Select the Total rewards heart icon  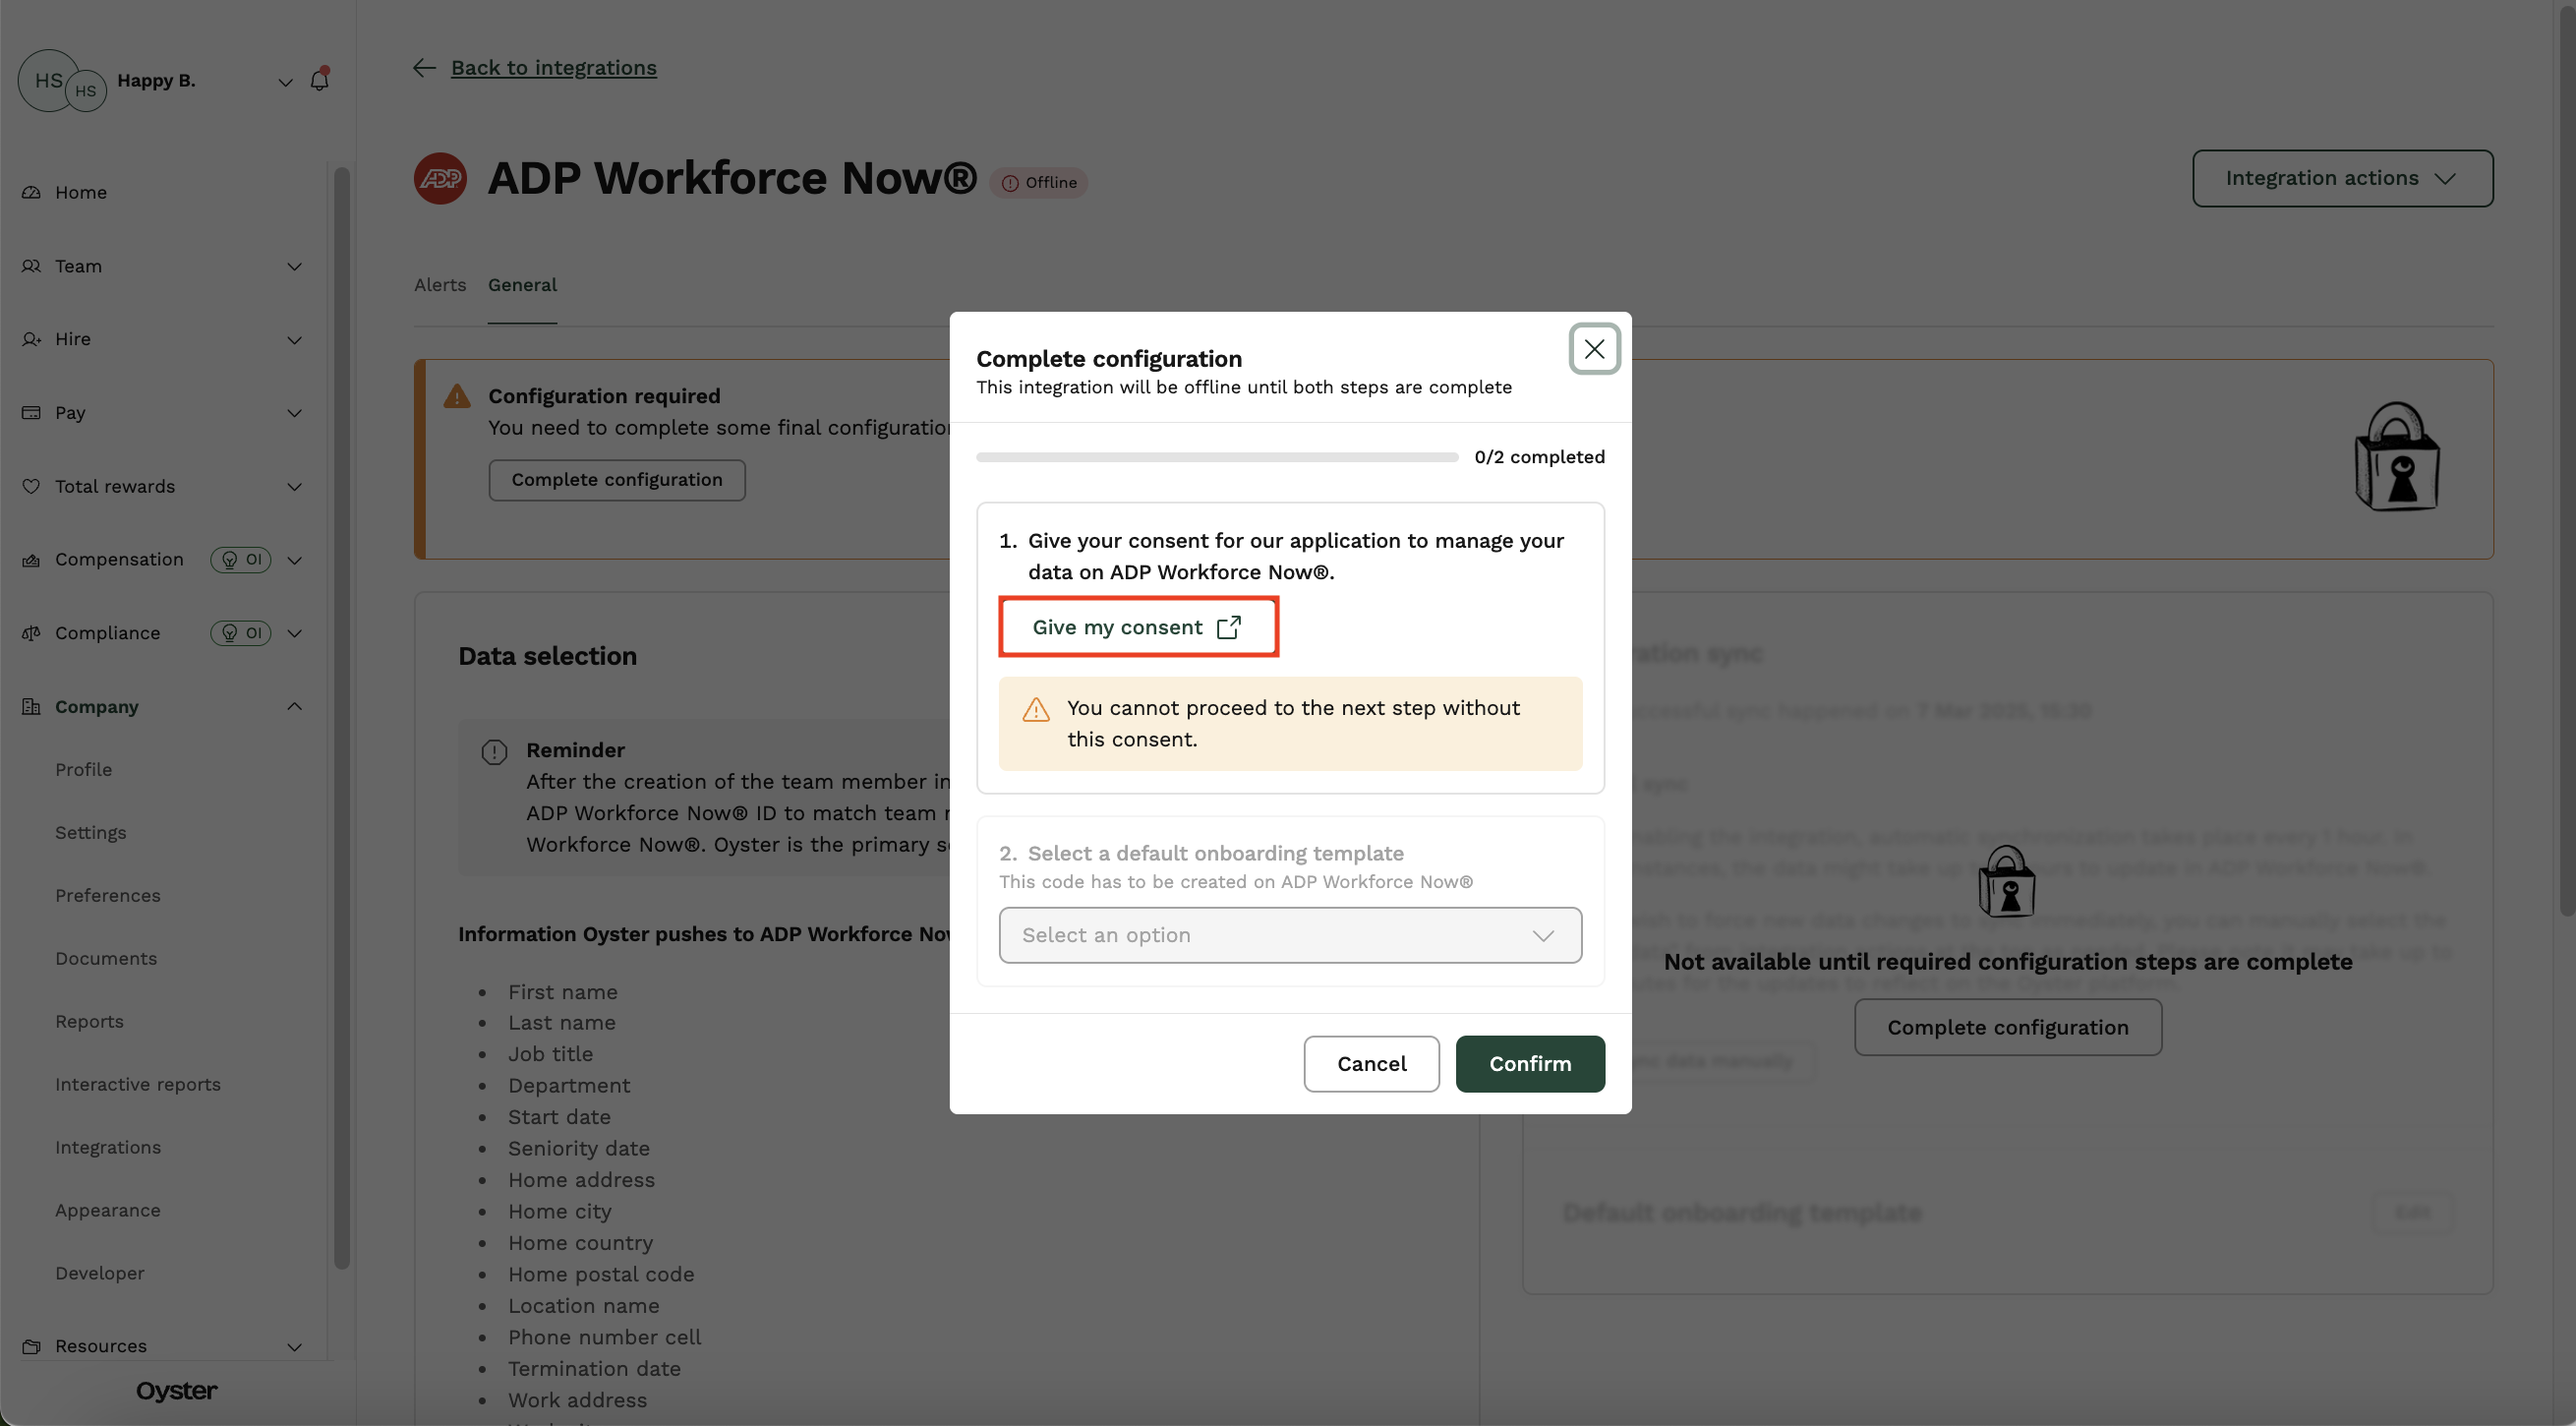[31, 486]
